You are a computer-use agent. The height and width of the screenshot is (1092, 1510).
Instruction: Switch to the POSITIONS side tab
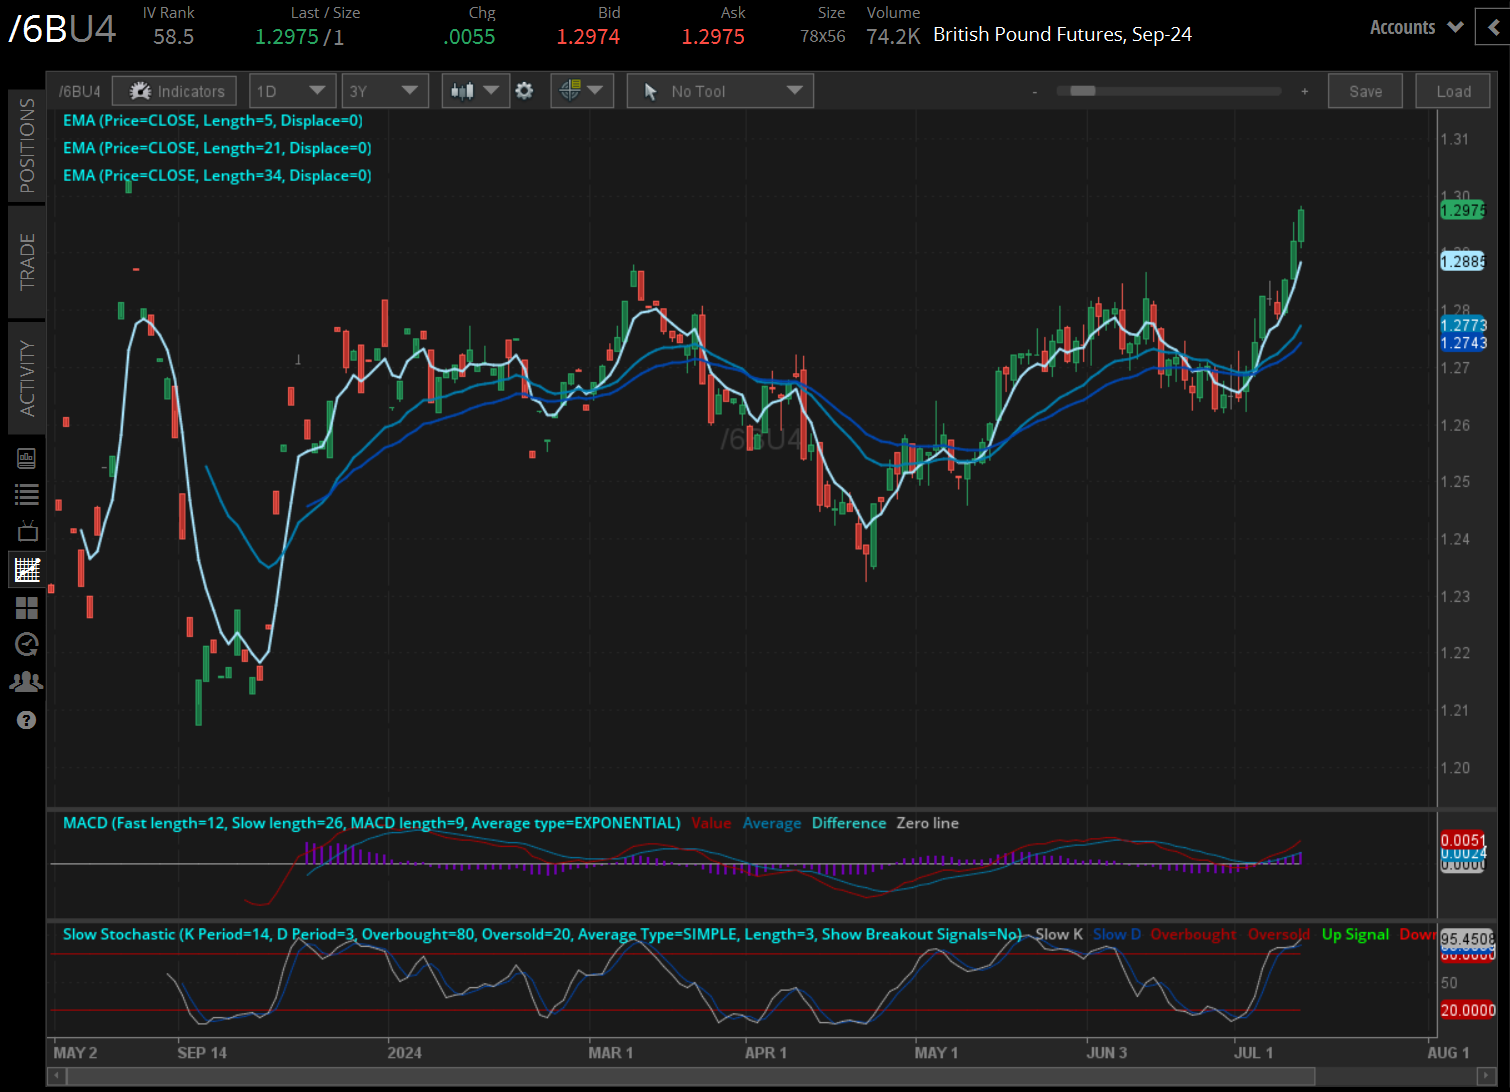[x=27, y=145]
